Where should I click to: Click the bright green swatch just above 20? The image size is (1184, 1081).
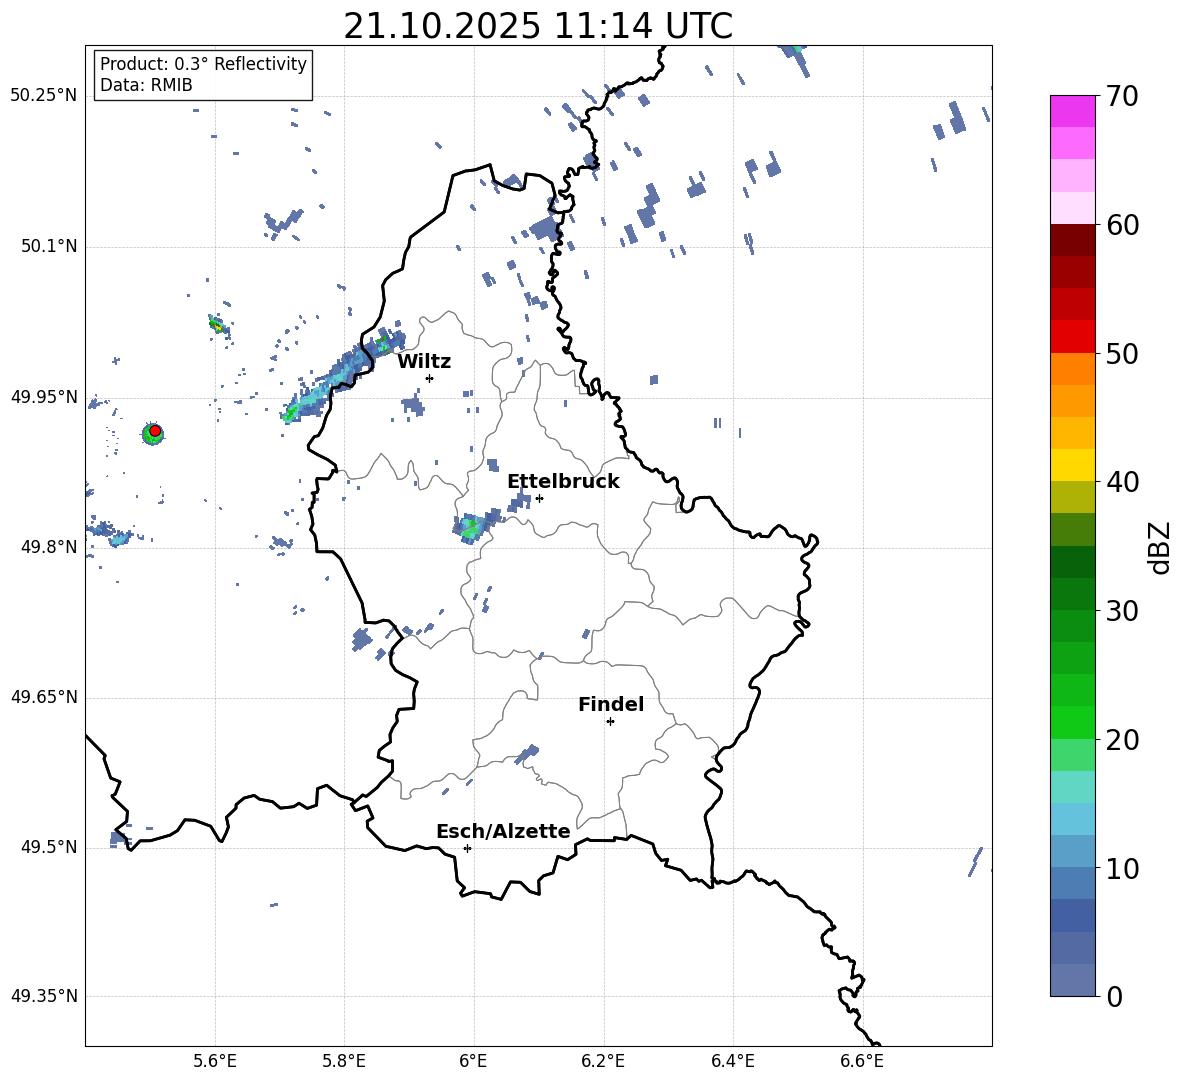1072,722
